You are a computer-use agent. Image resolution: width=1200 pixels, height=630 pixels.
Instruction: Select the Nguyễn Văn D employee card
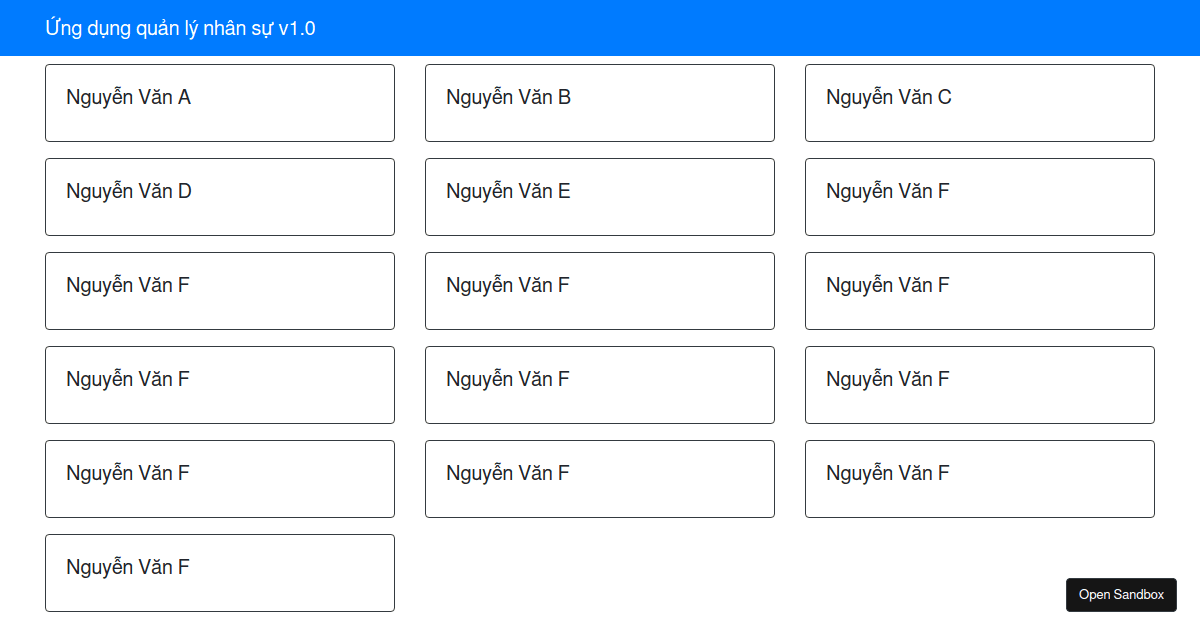220,197
